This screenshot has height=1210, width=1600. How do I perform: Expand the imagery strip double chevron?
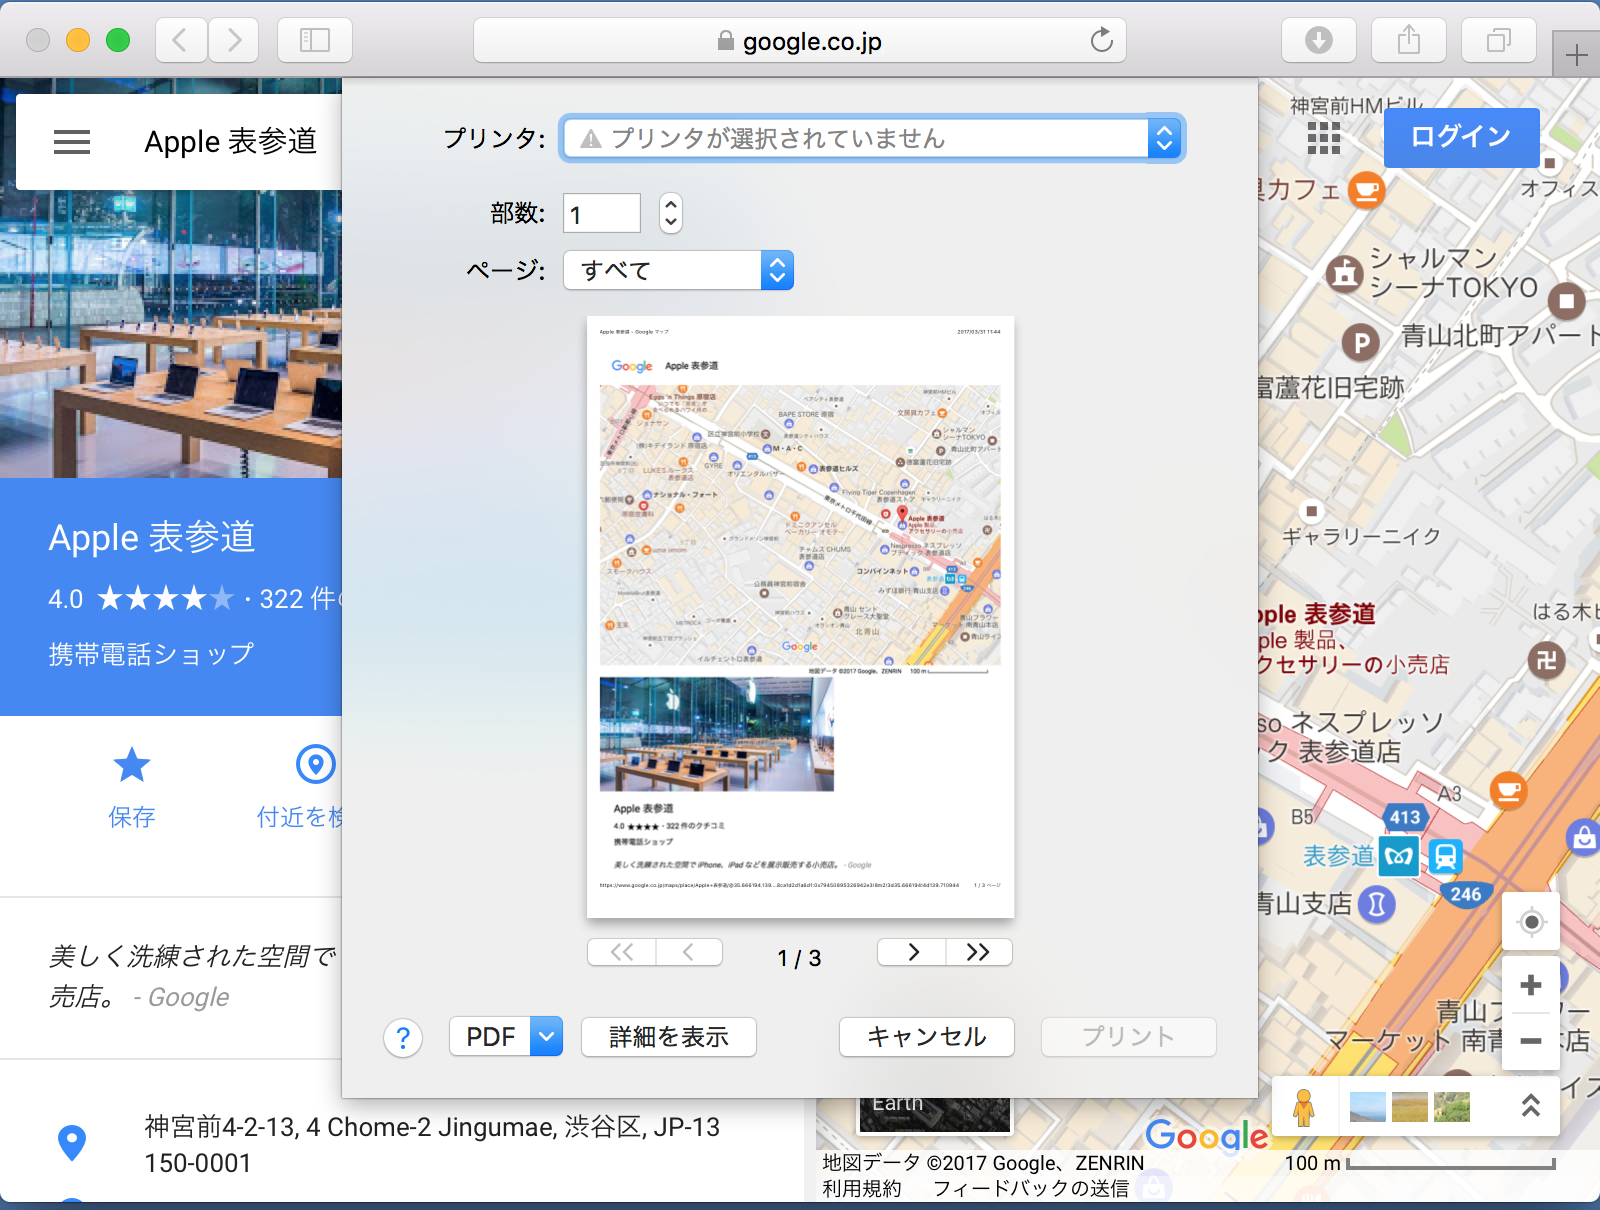[x=1530, y=1106]
